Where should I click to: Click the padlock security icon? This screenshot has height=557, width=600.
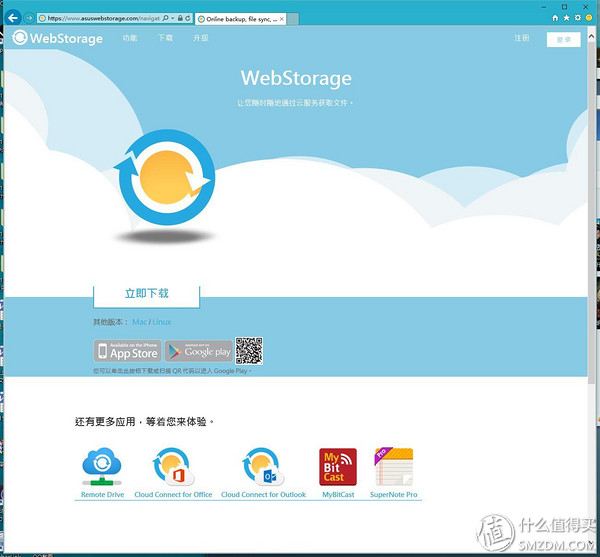pyautogui.click(x=180, y=18)
